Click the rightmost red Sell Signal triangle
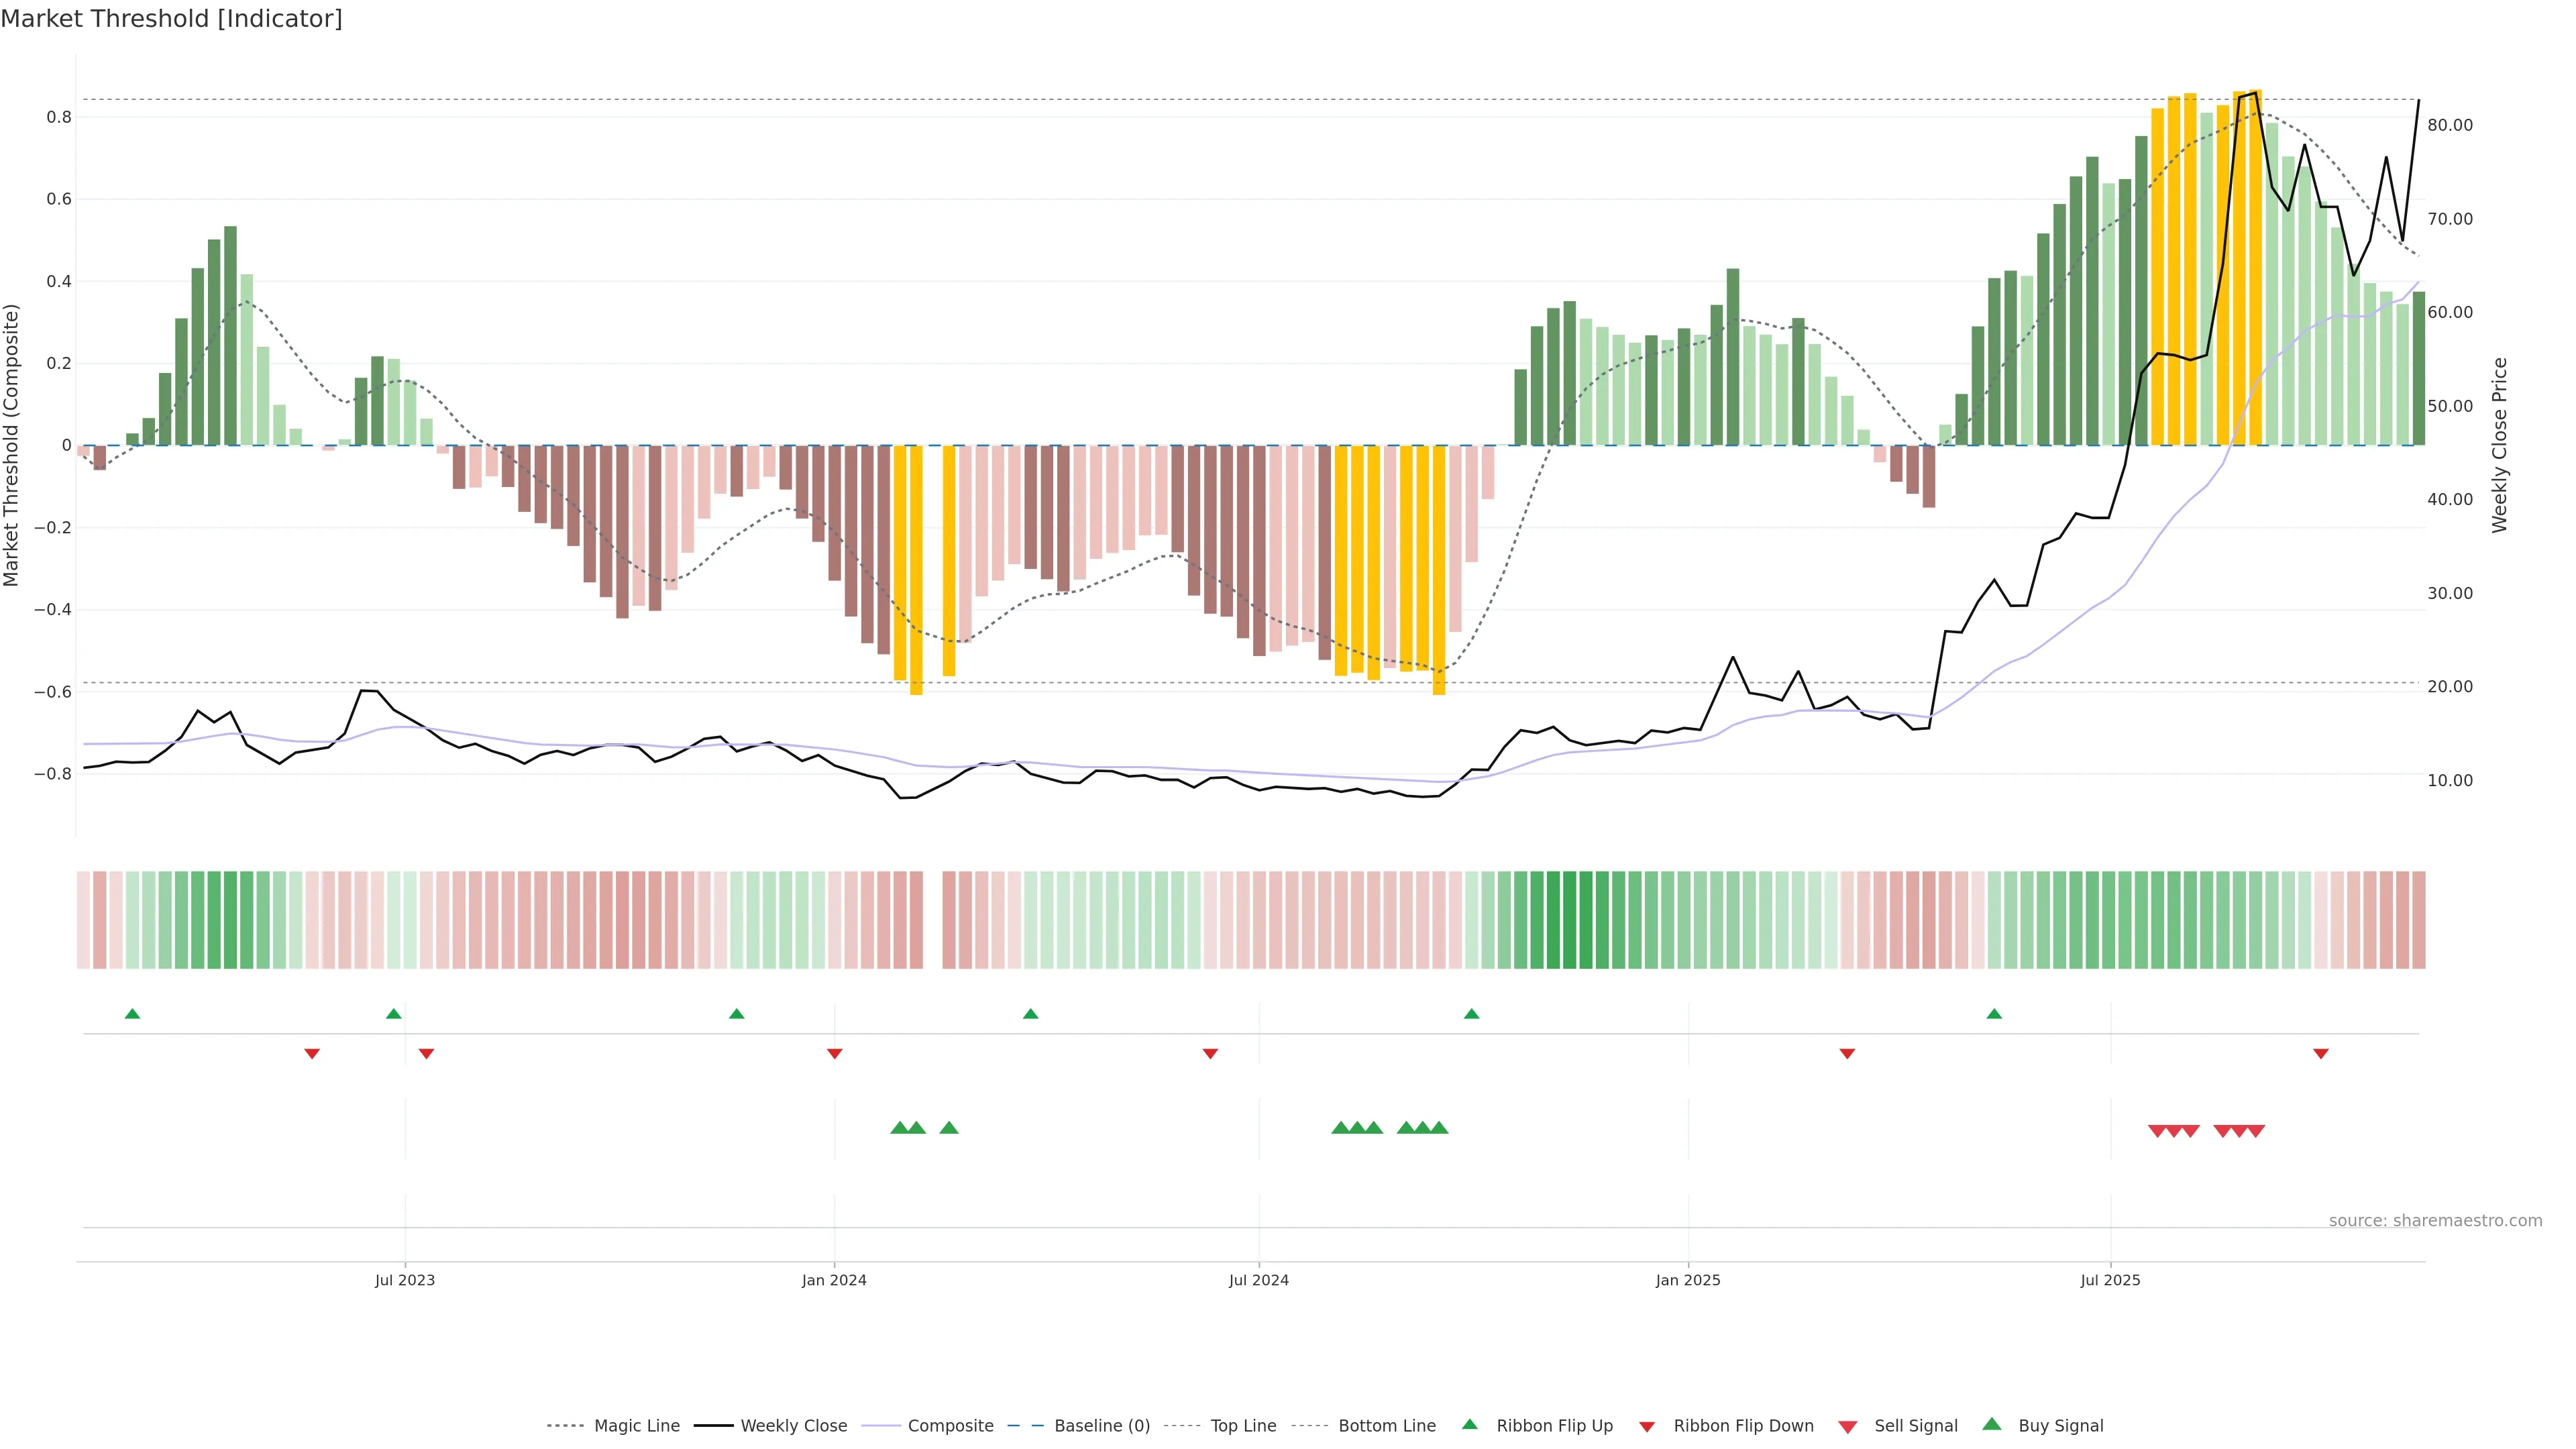Viewport: 2576px width, 1449px height. pyautogui.click(x=2256, y=1131)
